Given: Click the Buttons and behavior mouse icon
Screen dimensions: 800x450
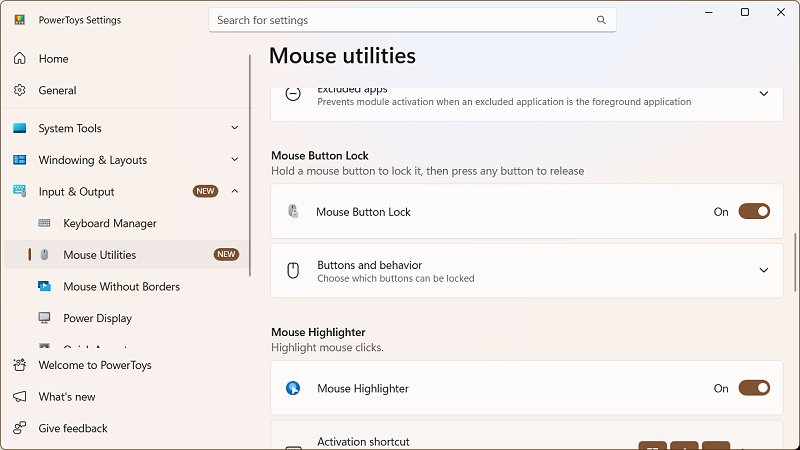Looking at the screenshot, I should (x=293, y=270).
